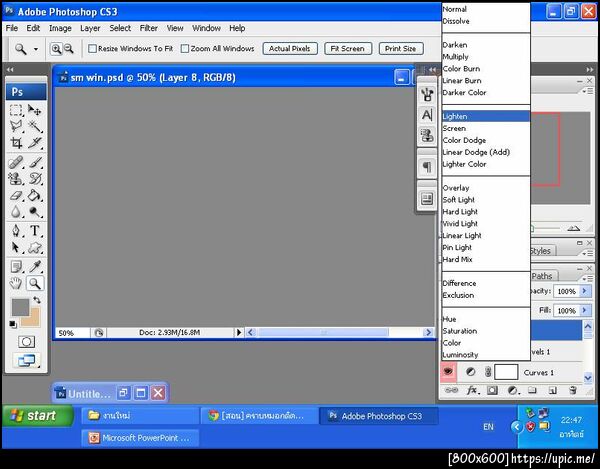Select the History Brush tool

pos(35,179)
